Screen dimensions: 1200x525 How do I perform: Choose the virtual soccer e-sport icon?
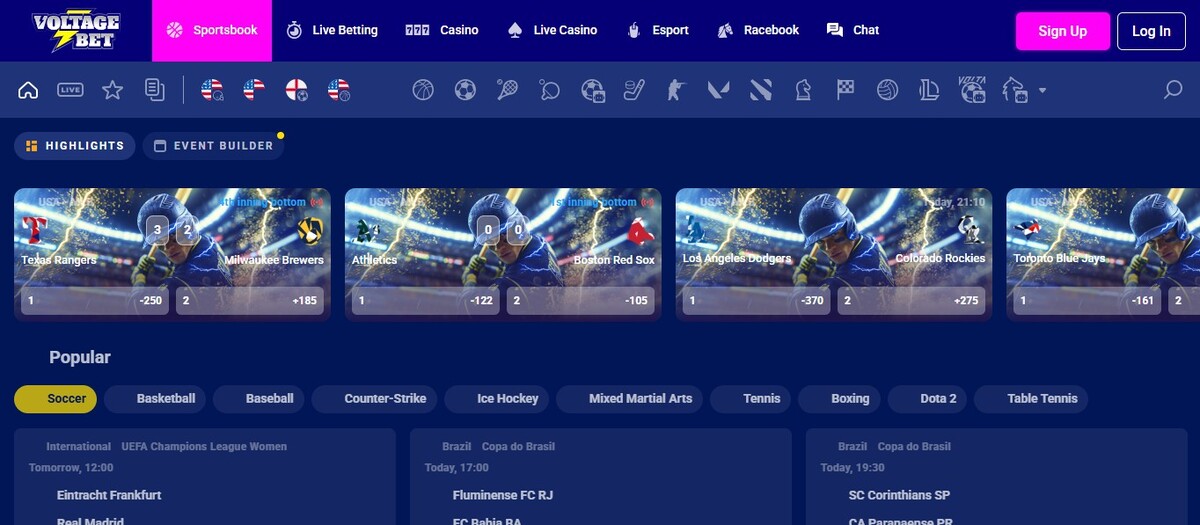click(x=593, y=90)
